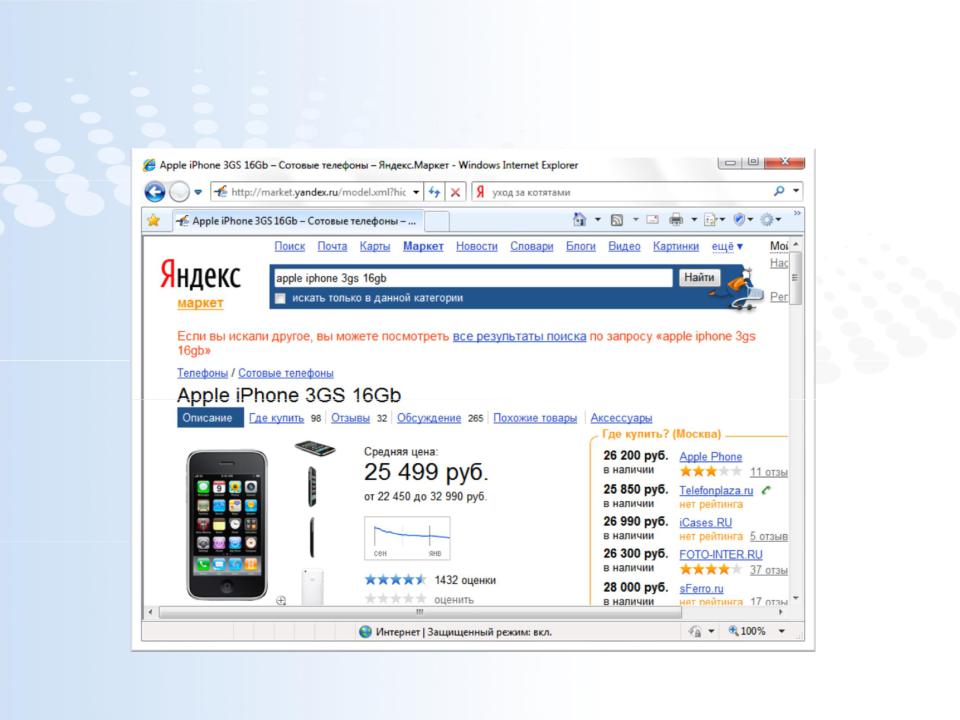Switch to the 'Отзывы' tab
The height and width of the screenshot is (720, 960).
click(350, 418)
